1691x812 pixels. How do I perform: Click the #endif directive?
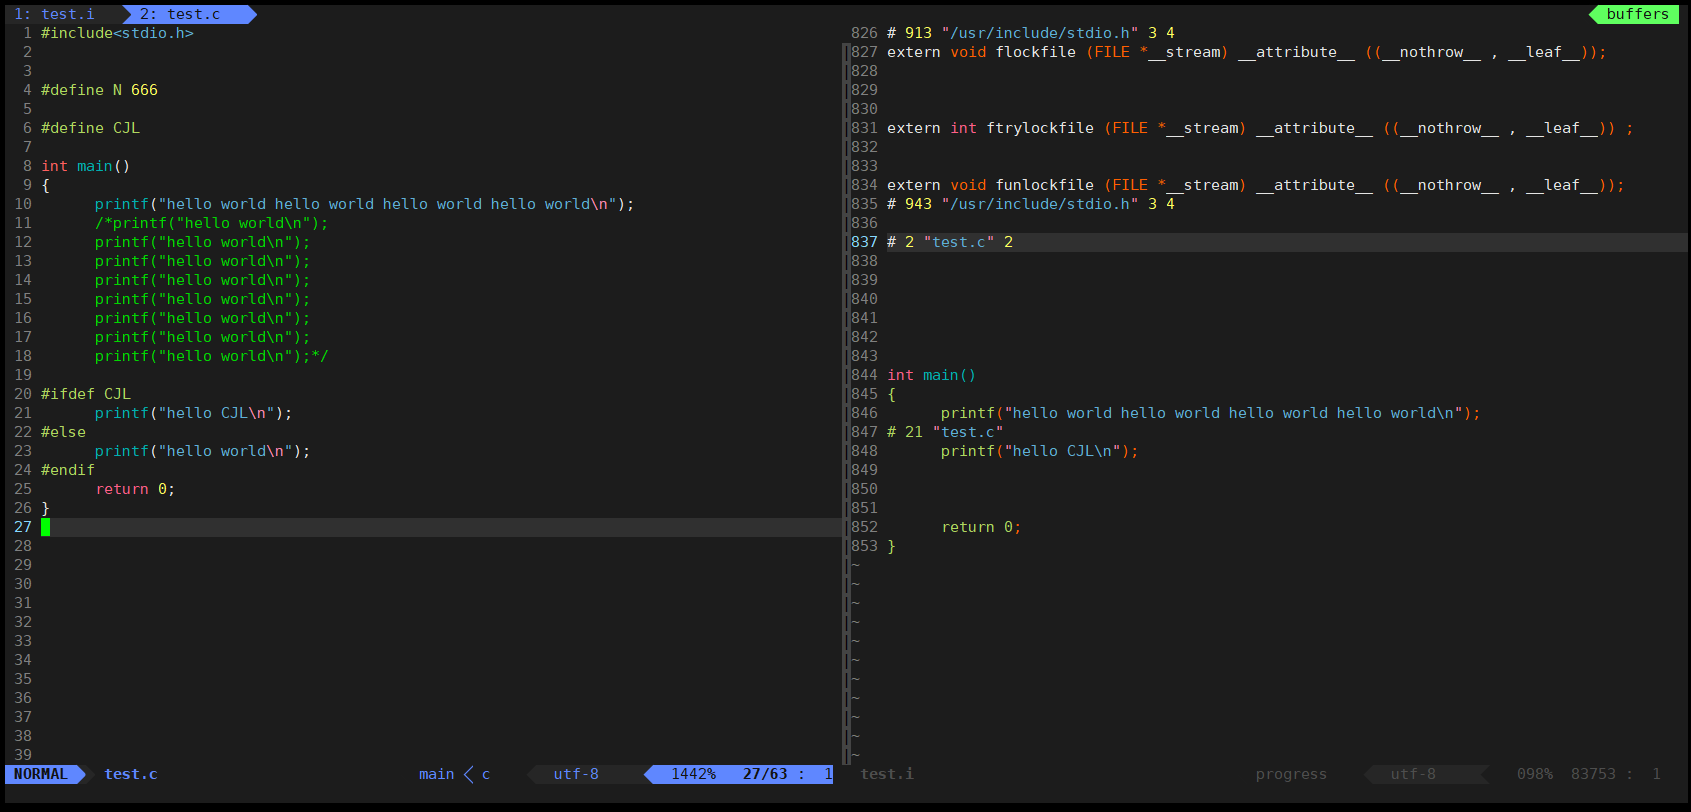(x=68, y=470)
